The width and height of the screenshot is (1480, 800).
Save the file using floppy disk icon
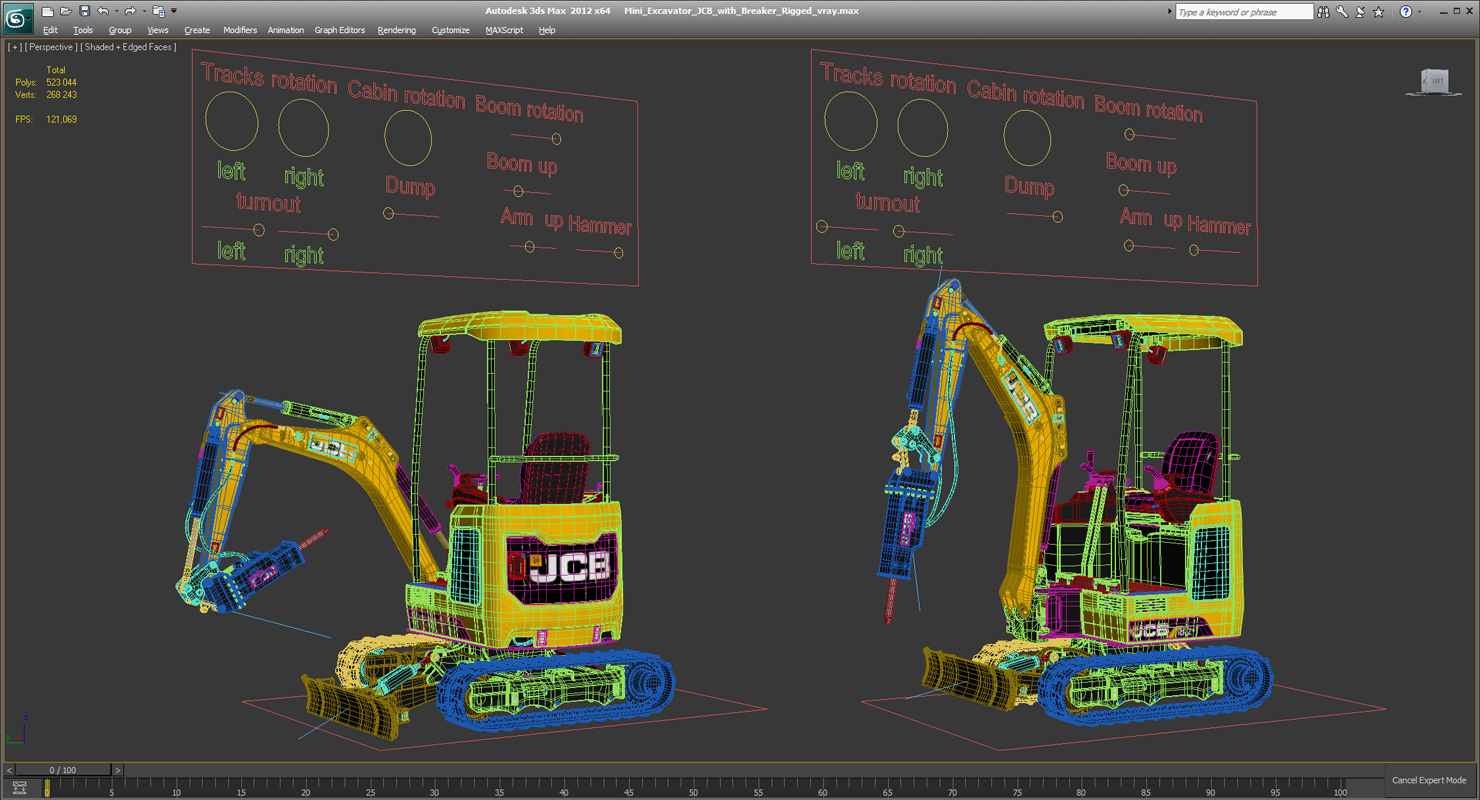click(84, 11)
